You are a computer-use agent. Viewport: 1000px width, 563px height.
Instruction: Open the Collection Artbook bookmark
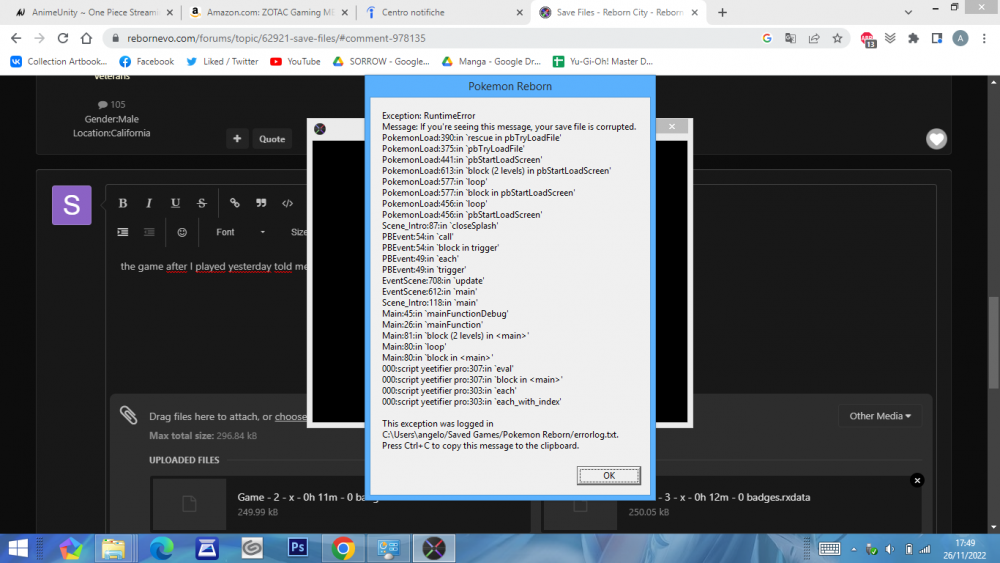59,61
